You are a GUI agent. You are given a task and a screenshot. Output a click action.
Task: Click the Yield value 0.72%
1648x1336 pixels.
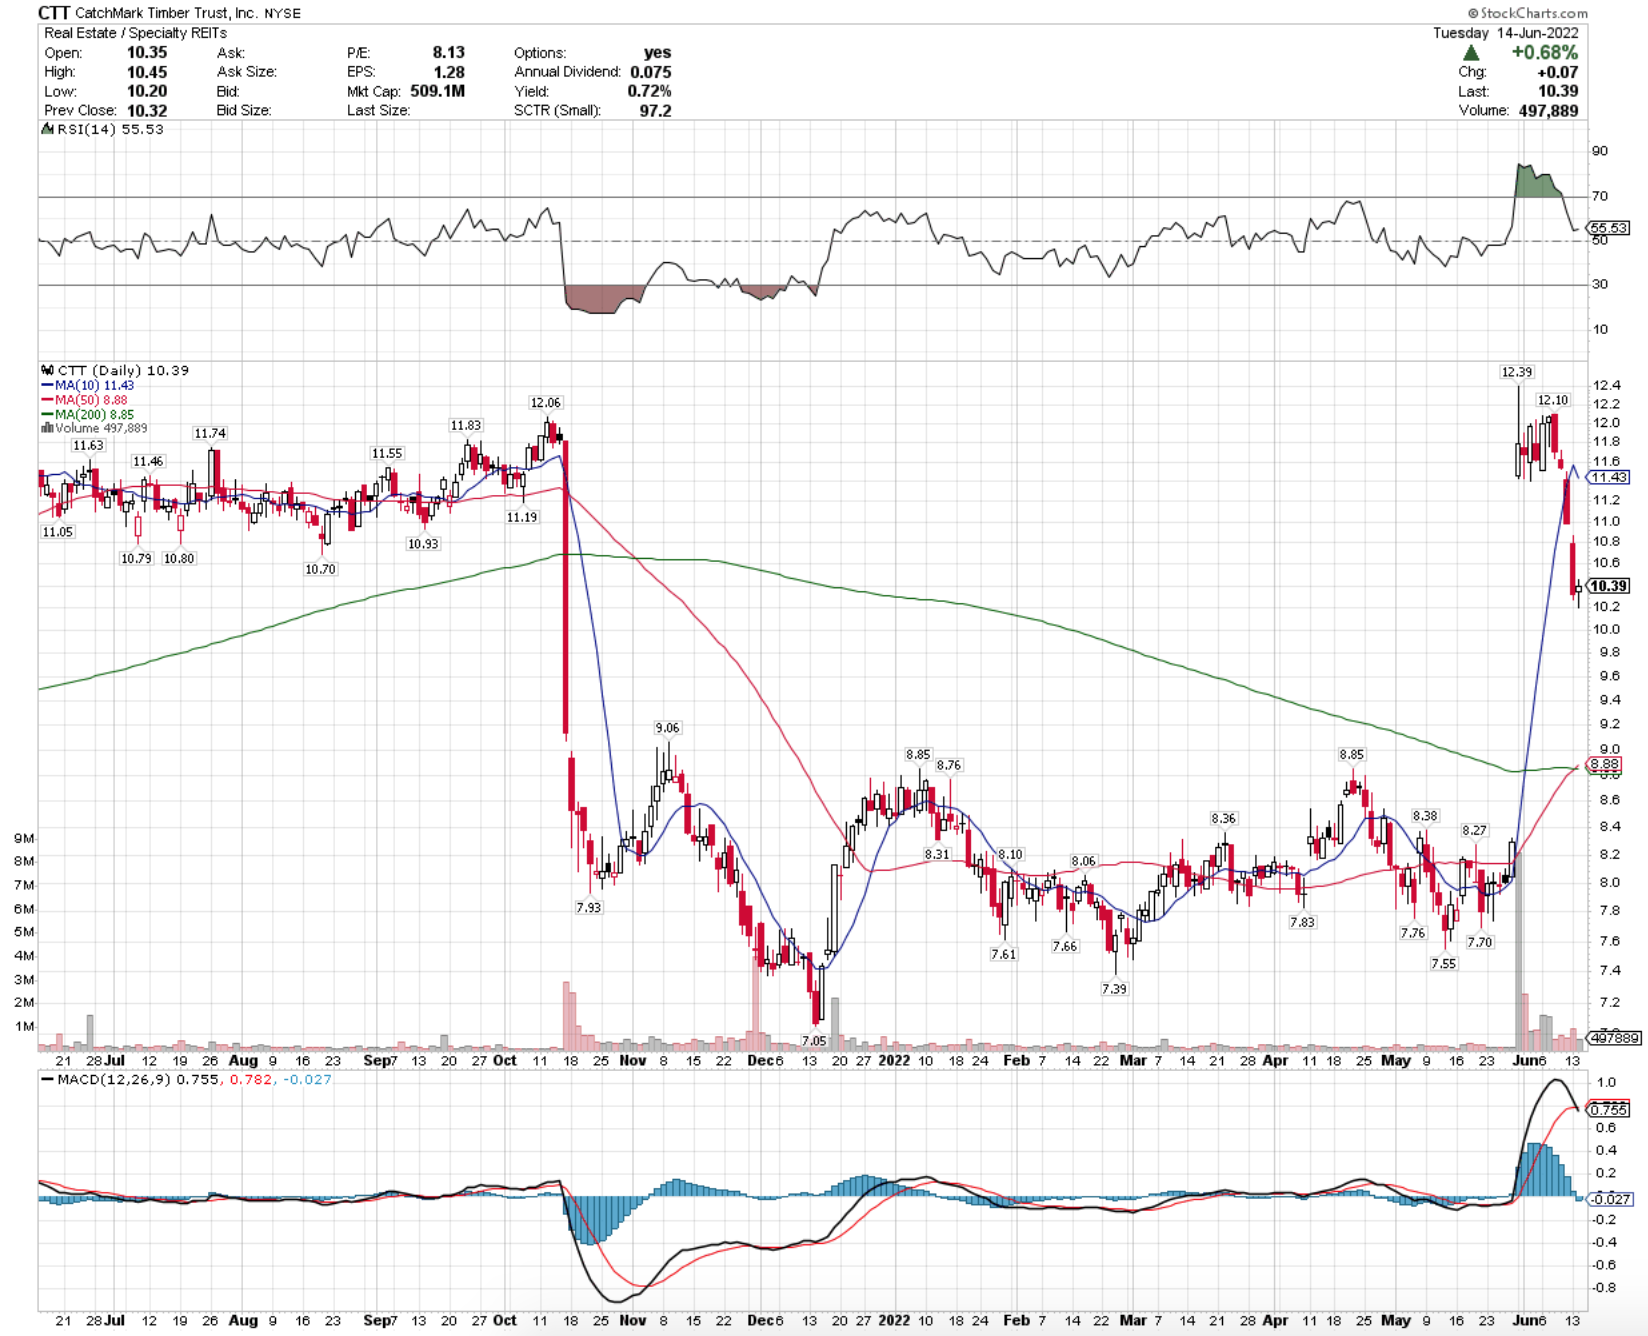(649, 91)
